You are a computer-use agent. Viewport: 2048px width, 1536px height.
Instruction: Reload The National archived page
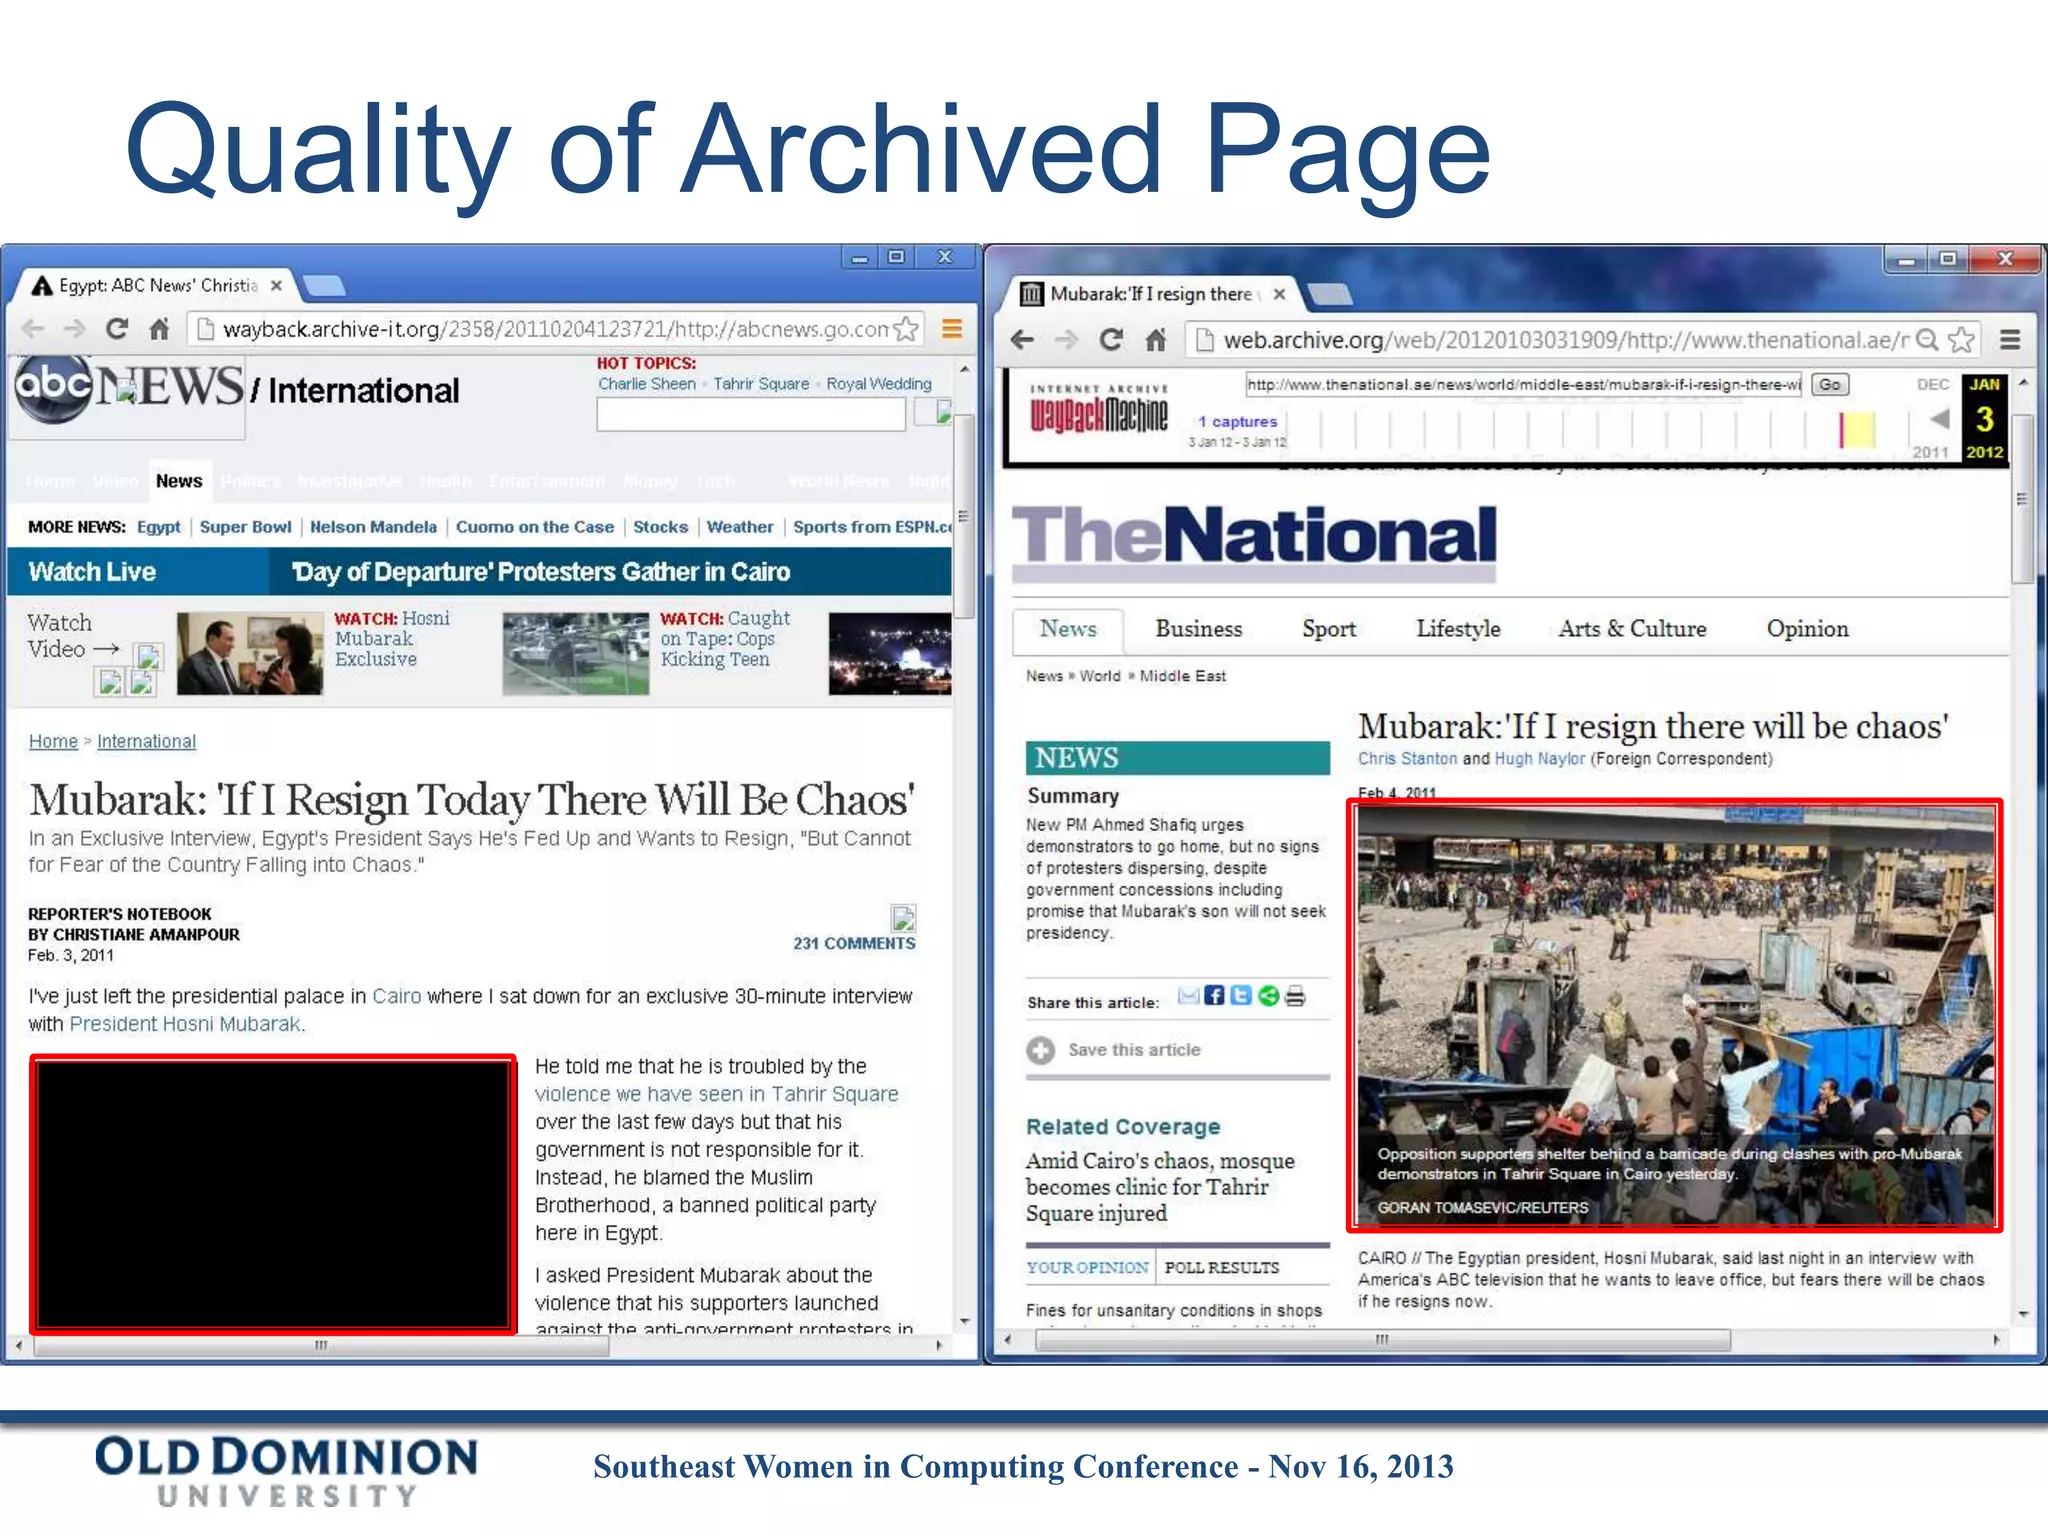click(1111, 340)
